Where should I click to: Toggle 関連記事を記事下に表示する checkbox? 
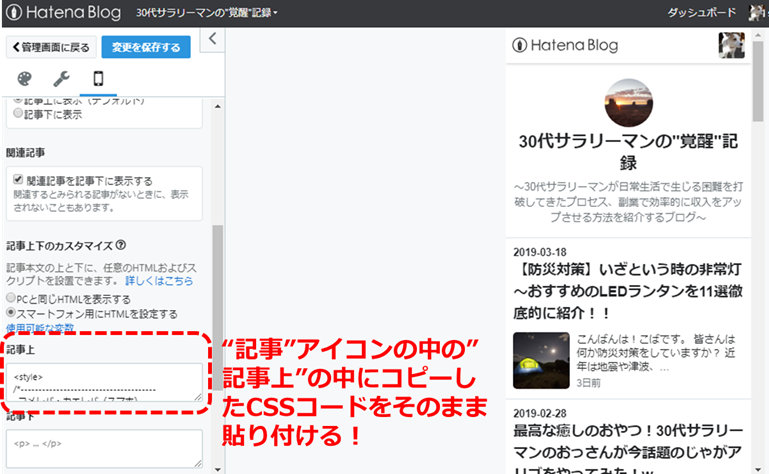tap(18, 179)
